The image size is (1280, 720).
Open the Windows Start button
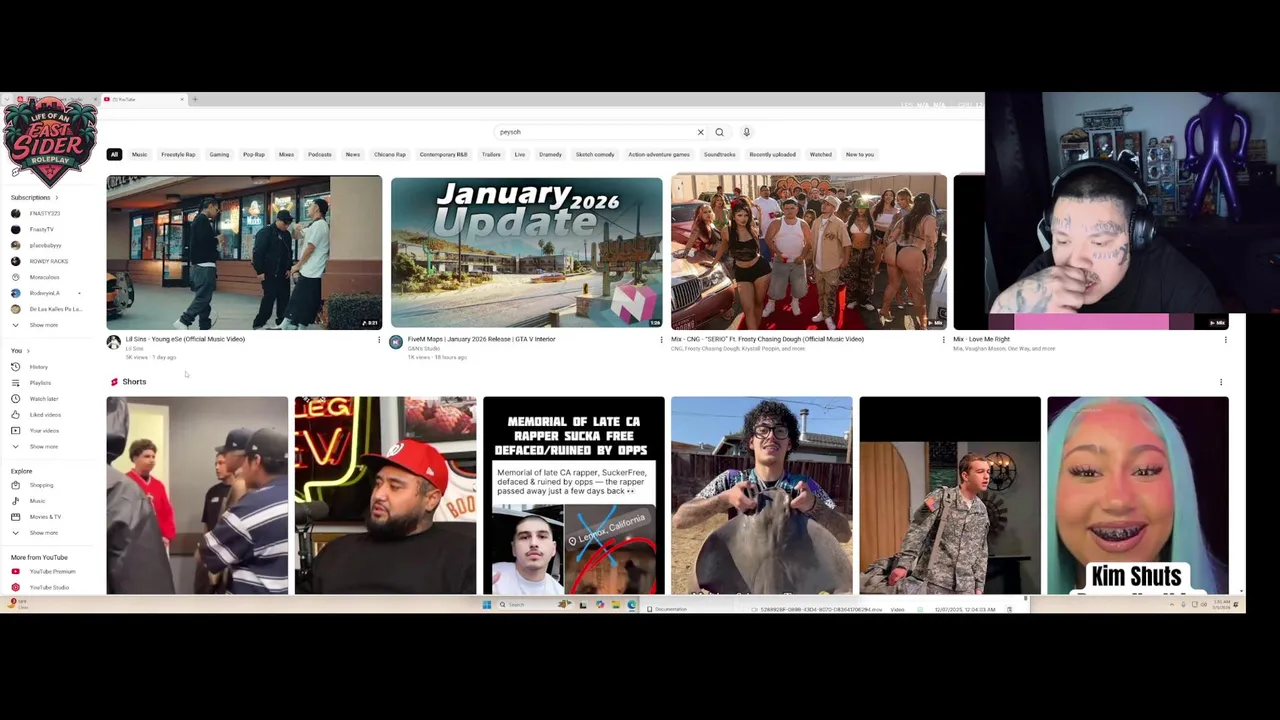pos(487,604)
